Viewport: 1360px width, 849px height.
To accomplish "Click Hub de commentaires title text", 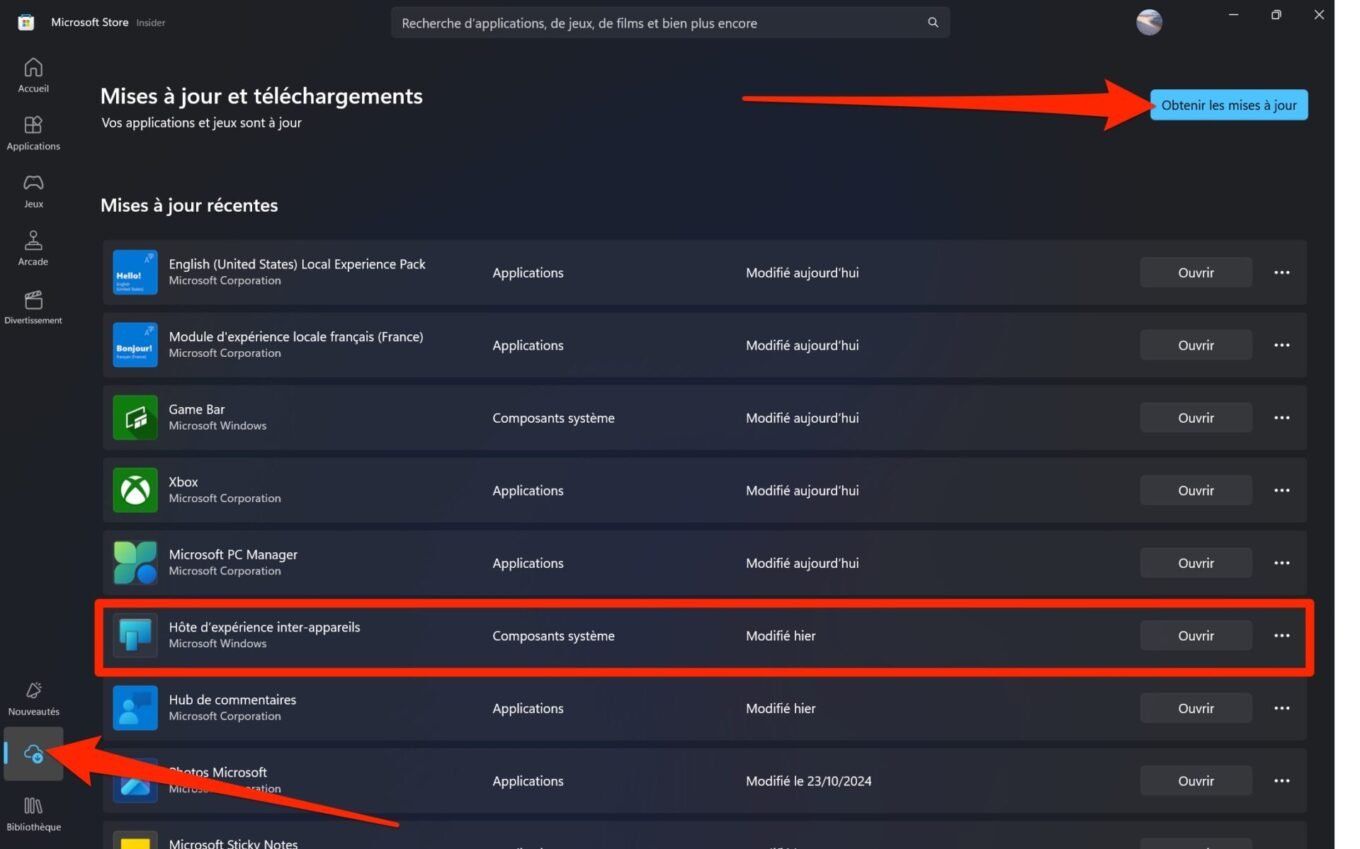I will click(x=232, y=699).
